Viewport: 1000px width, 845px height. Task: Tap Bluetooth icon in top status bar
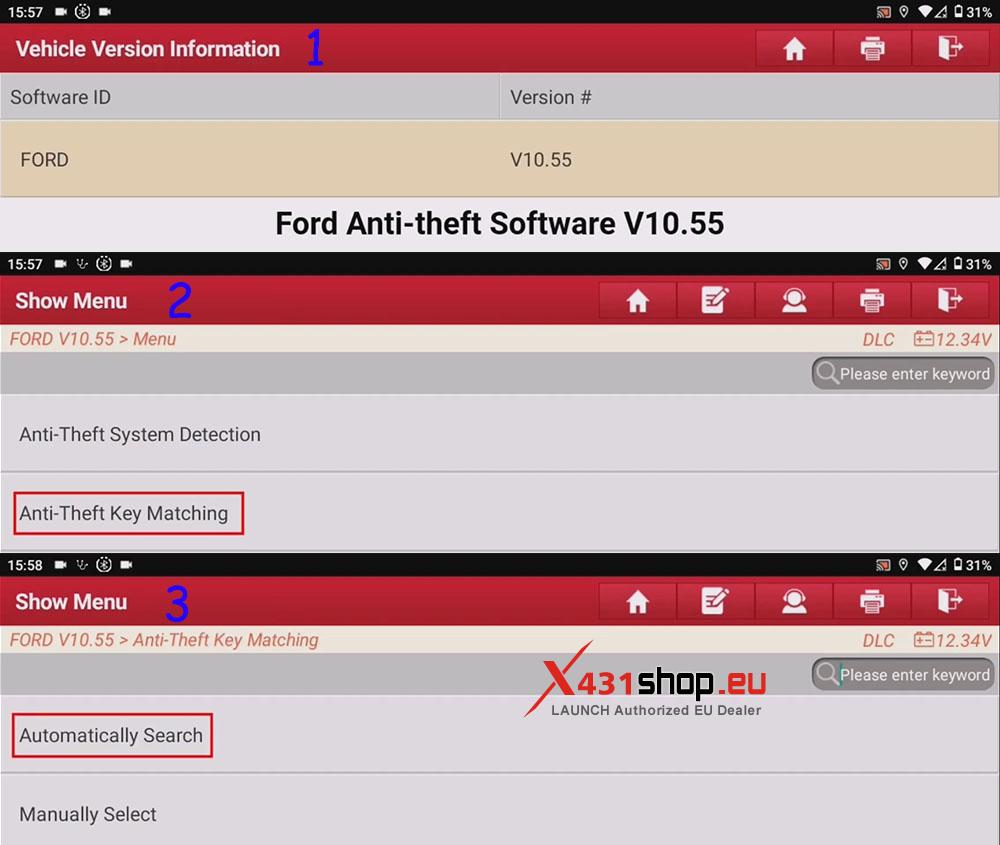(82, 11)
